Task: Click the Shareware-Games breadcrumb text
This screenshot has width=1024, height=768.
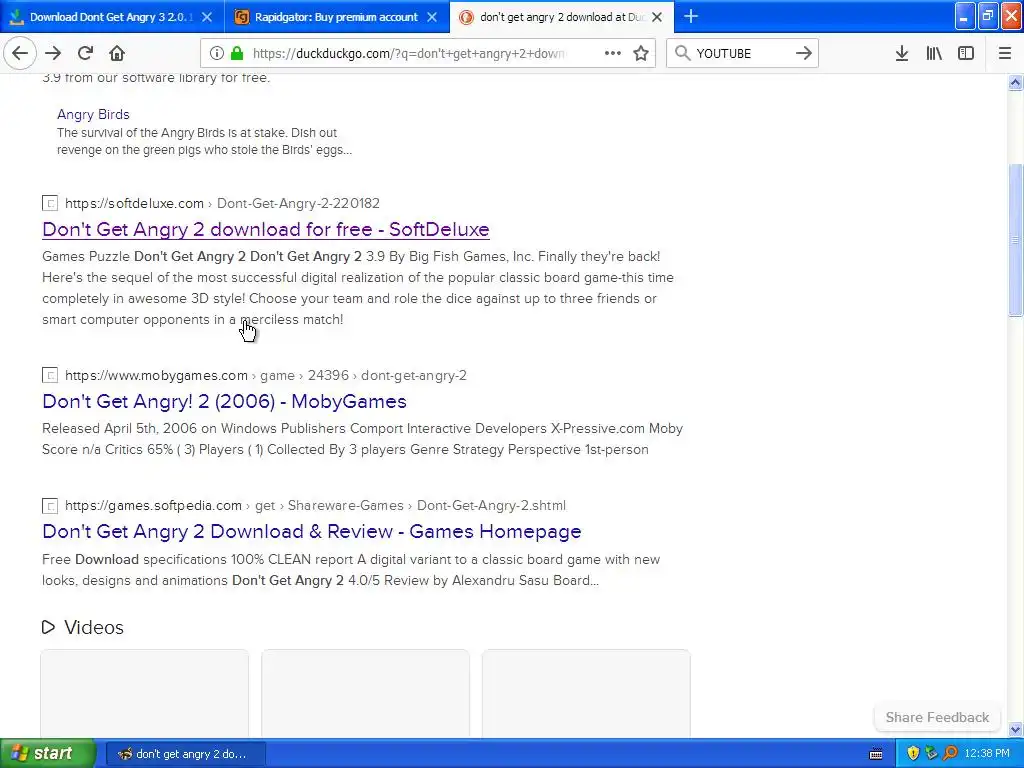Action: click(345, 505)
